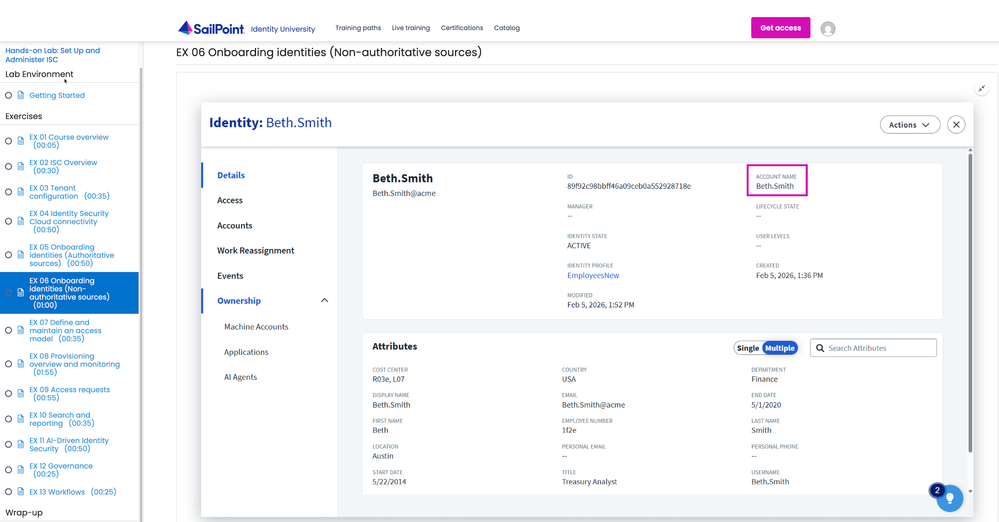
Task: Click the identity ID value 89f92c98bbff46a09ceb0a552928718e
Action: coord(629,186)
